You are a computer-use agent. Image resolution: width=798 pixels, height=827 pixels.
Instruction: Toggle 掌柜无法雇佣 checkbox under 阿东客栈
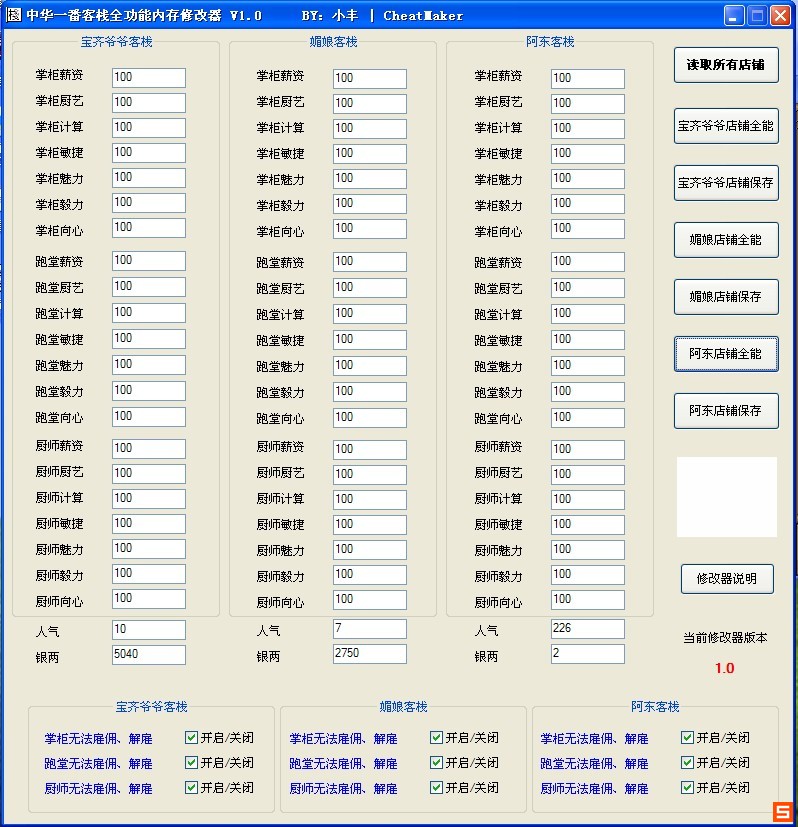tap(688, 738)
